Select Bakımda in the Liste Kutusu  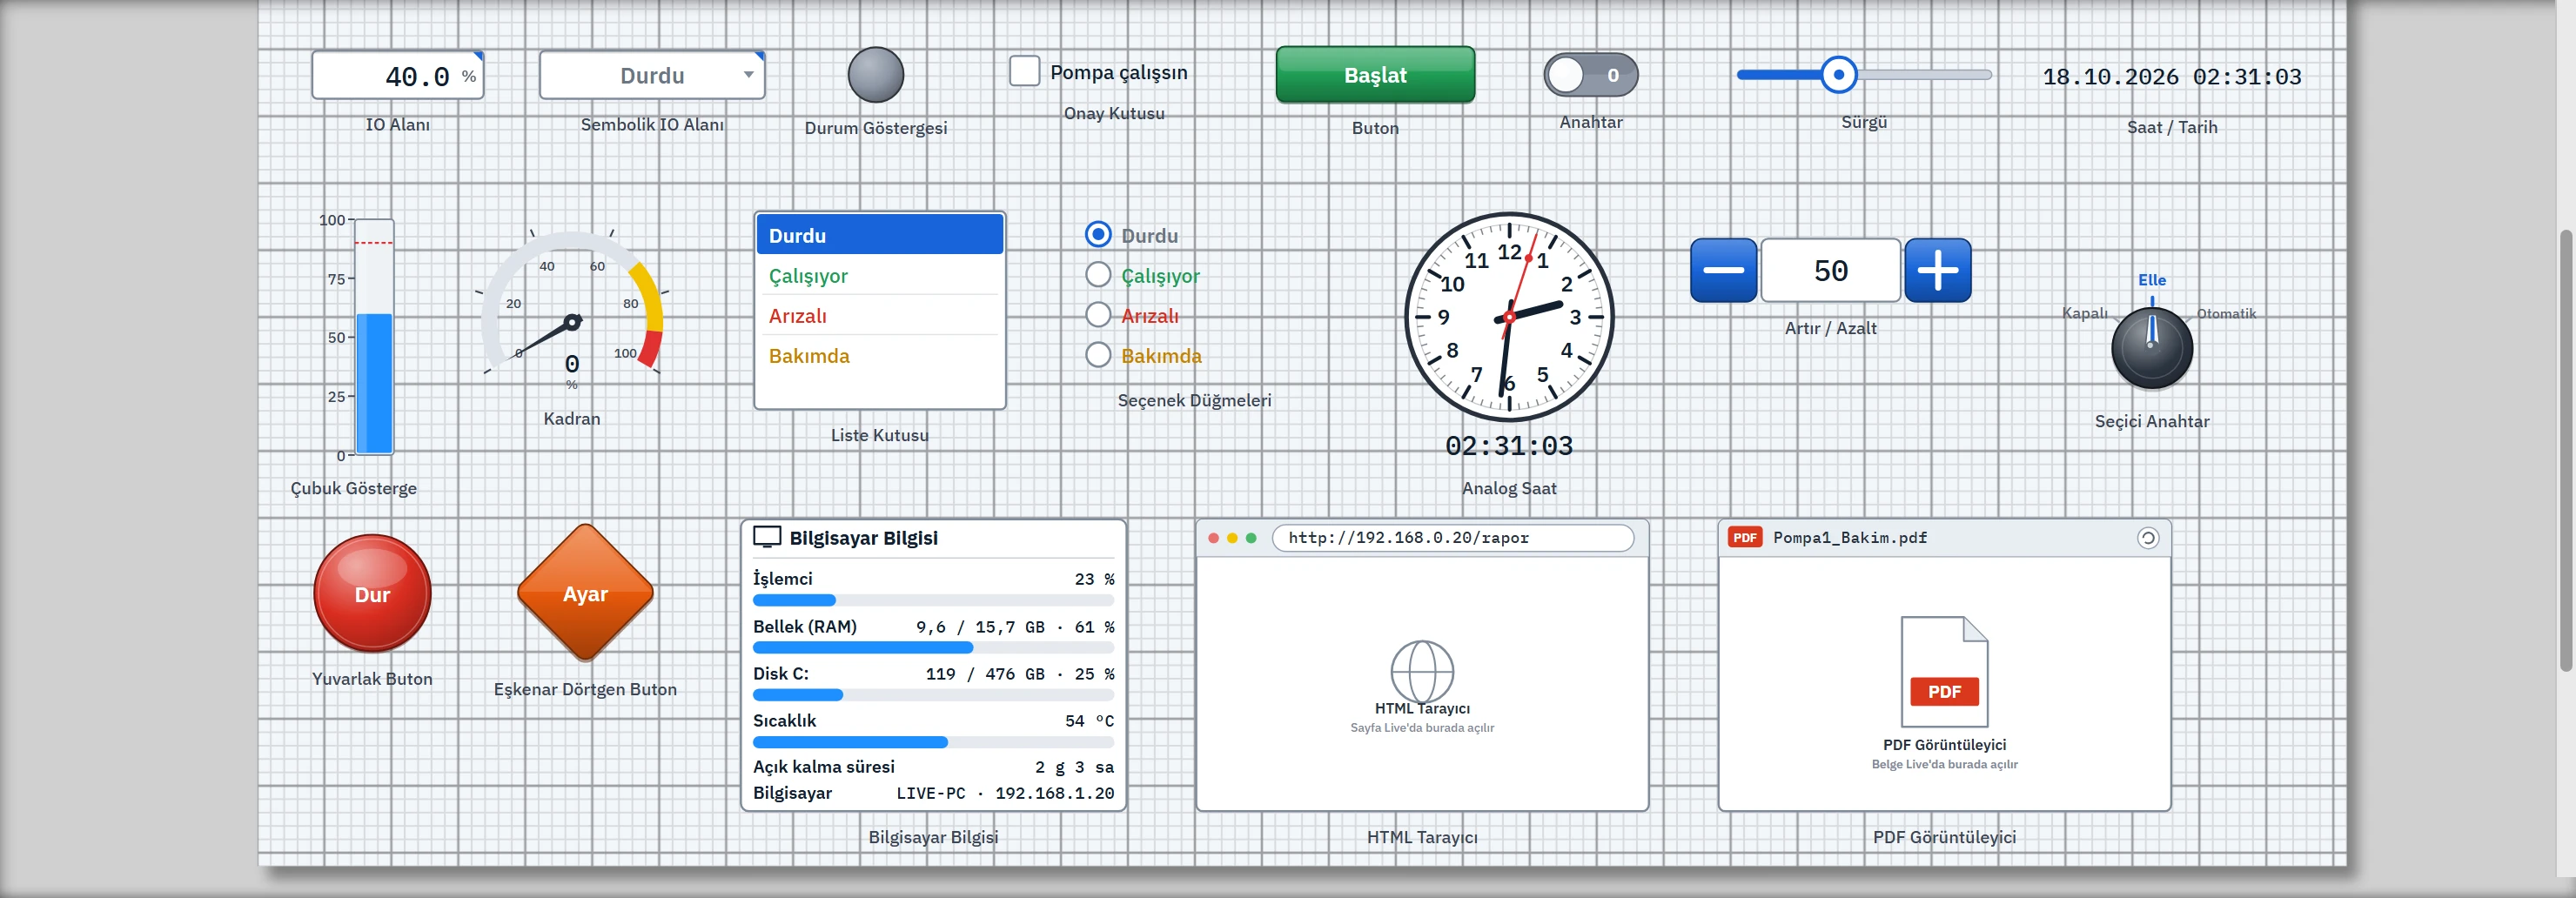tap(879, 355)
